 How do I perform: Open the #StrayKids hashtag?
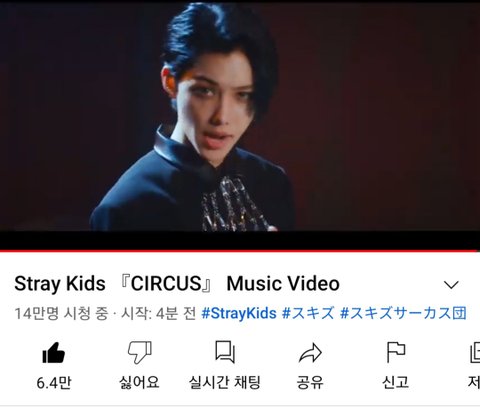tap(239, 313)
